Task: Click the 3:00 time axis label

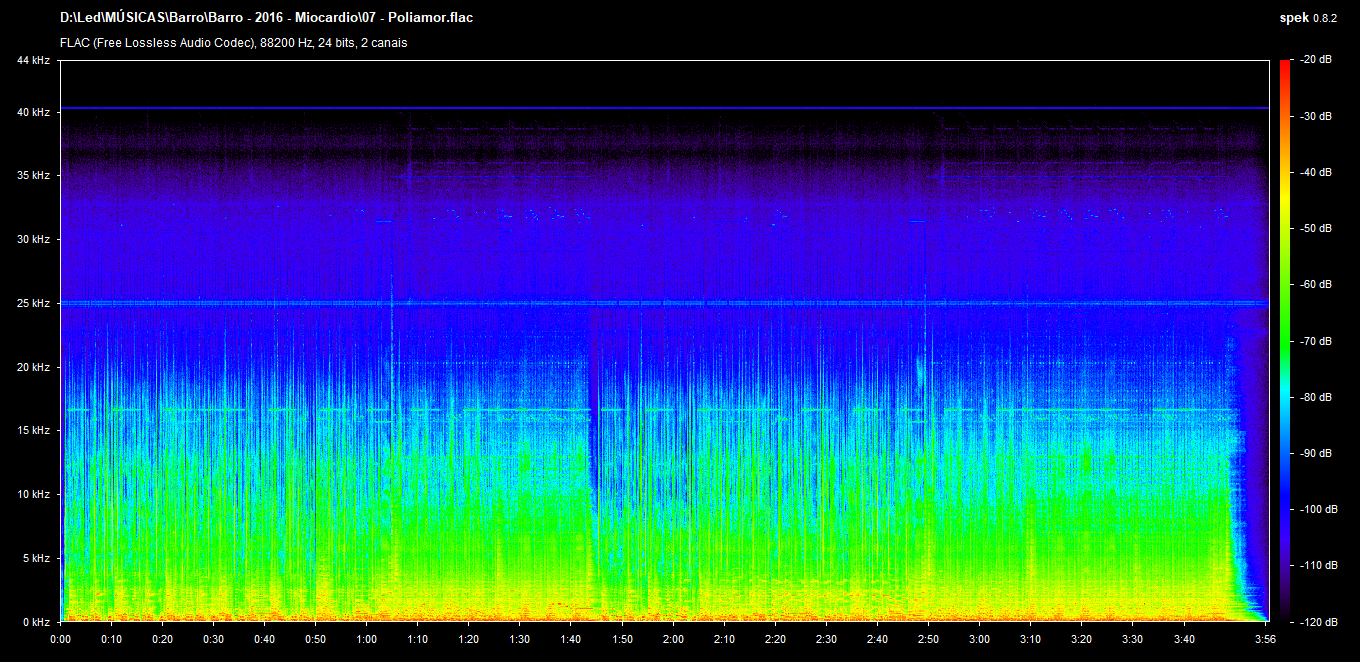Action: coord(979,639)
